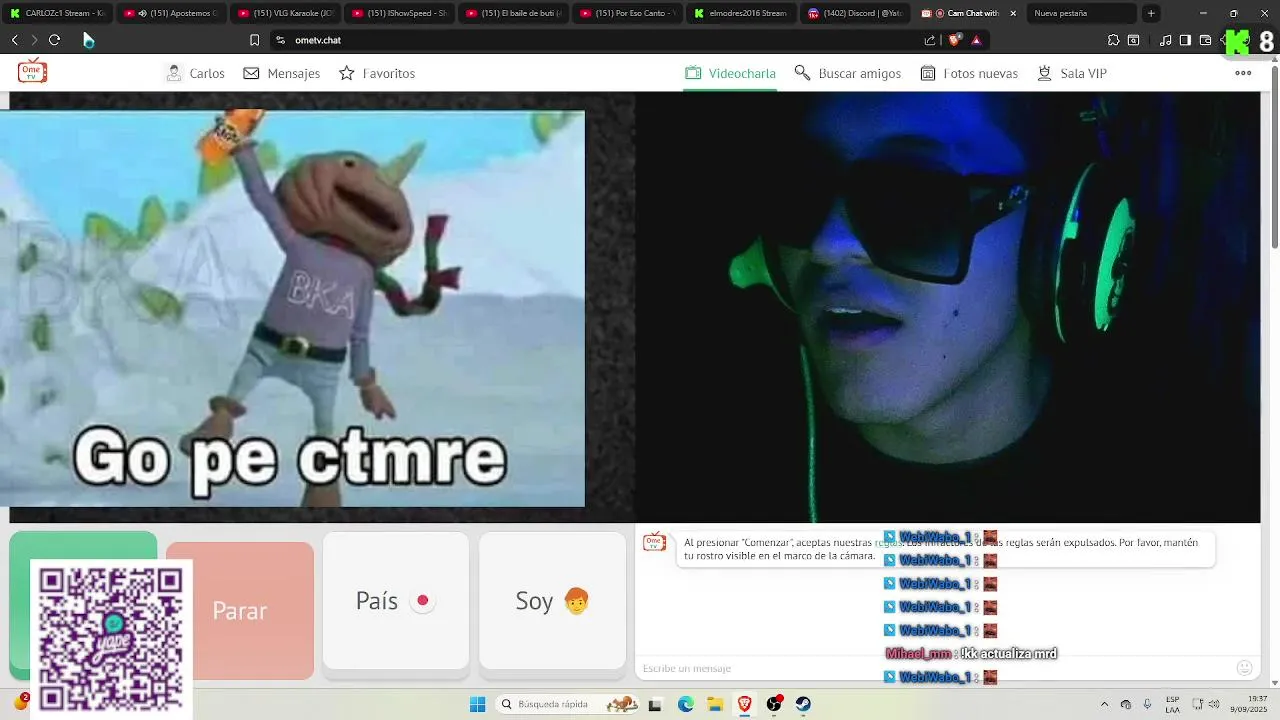Open Microsoft Edge from taskbar
Screen dimensions: 1280x720
click(x=686, y=704)
